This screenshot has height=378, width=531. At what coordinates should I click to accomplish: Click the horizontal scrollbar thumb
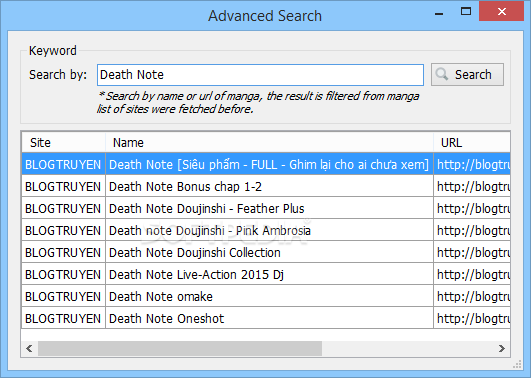(180, 349)
